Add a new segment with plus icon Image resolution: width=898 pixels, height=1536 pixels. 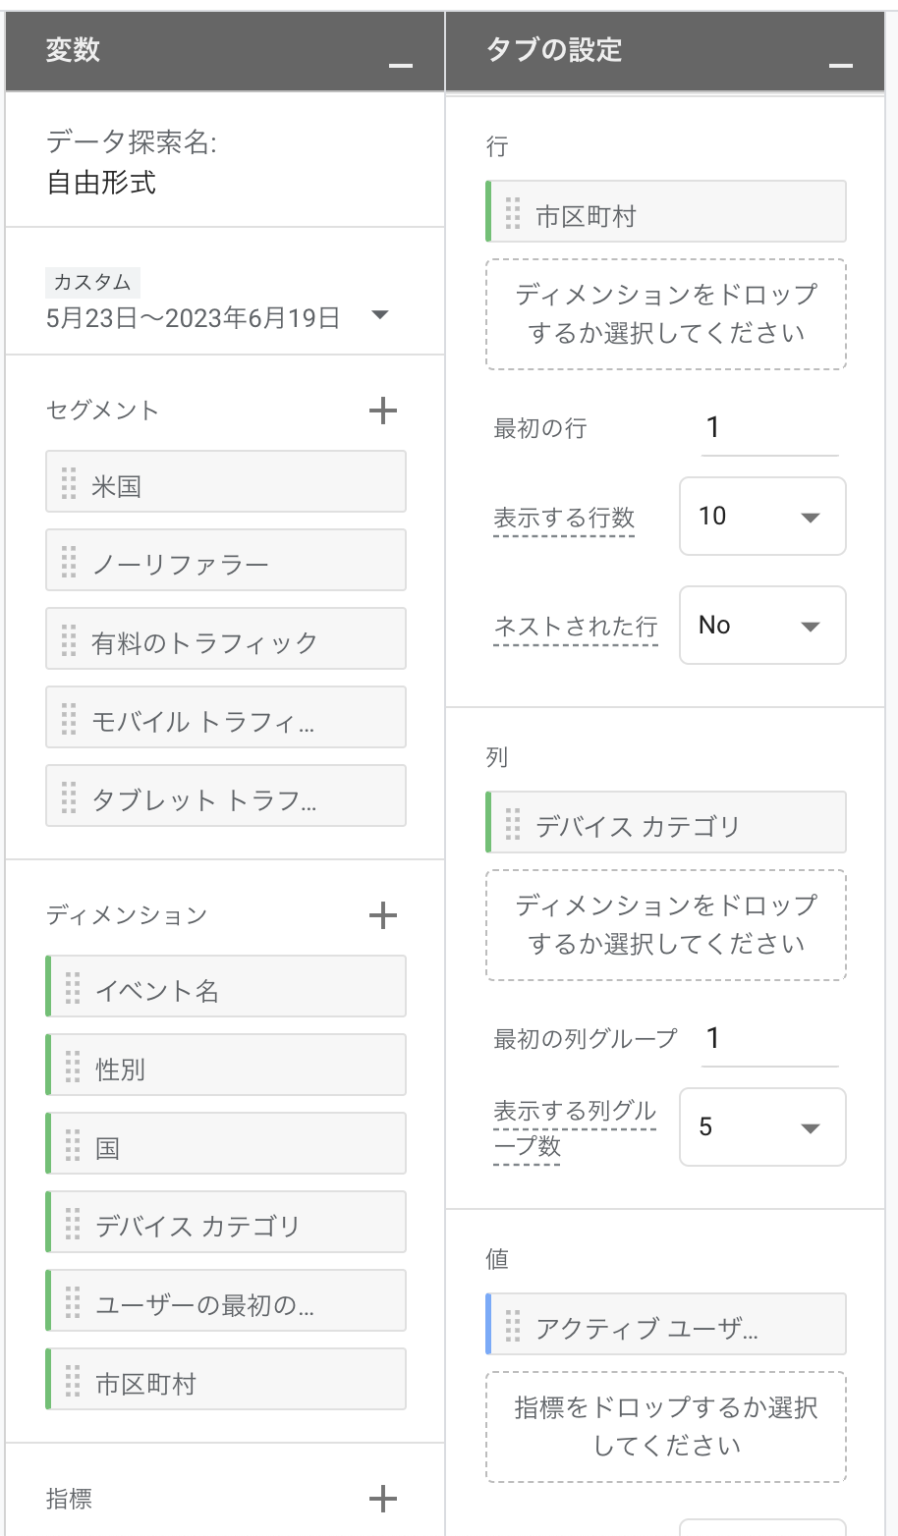click(x=383, y=411)
